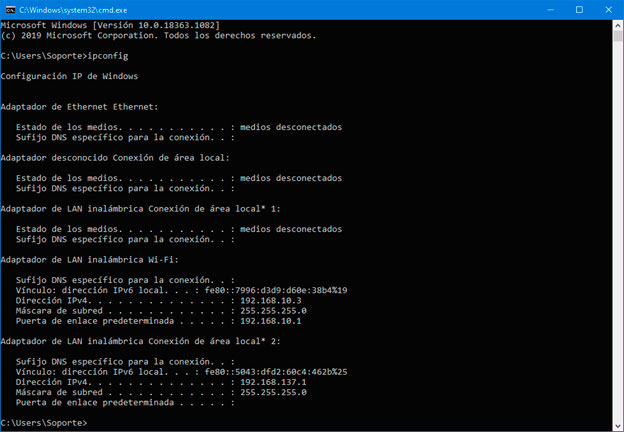This screenshot has width=624, height=432.
Task: Click the IPv4 address 192.168.137.1
Action: point(273,382)
